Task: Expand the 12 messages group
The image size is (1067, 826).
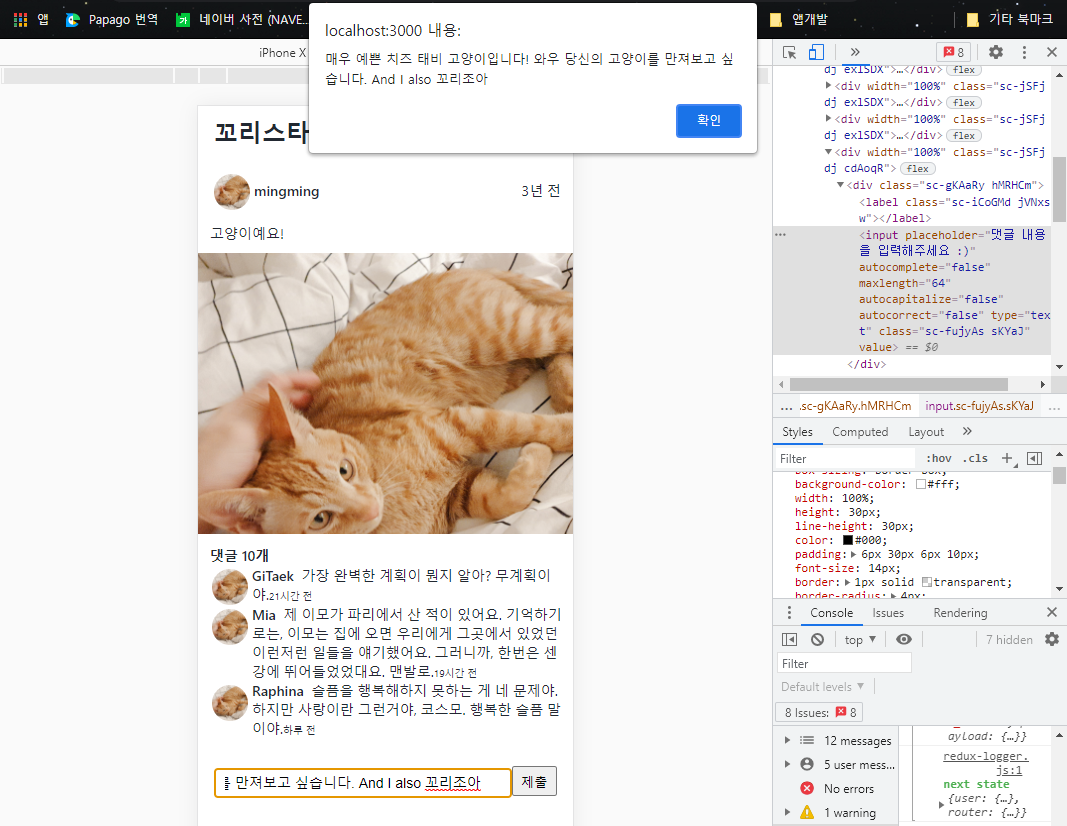Action: pyautogui.click(x=787, y=740)
